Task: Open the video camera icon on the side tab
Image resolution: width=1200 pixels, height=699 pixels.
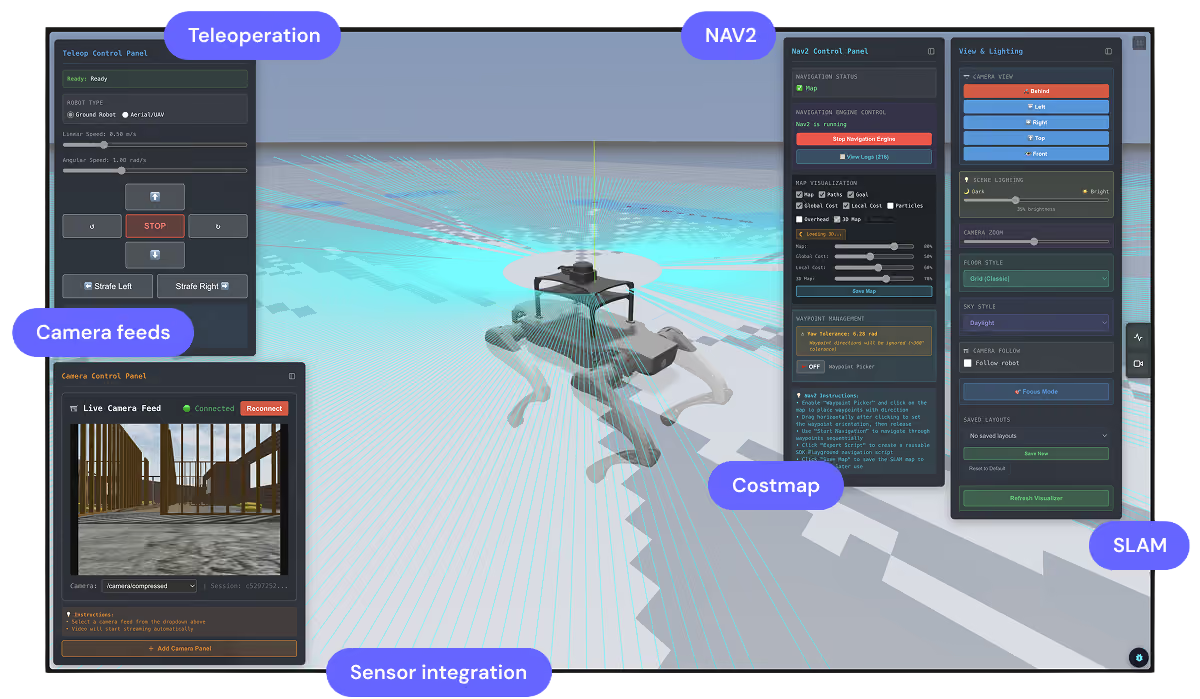Action: tap(1138, 363)
